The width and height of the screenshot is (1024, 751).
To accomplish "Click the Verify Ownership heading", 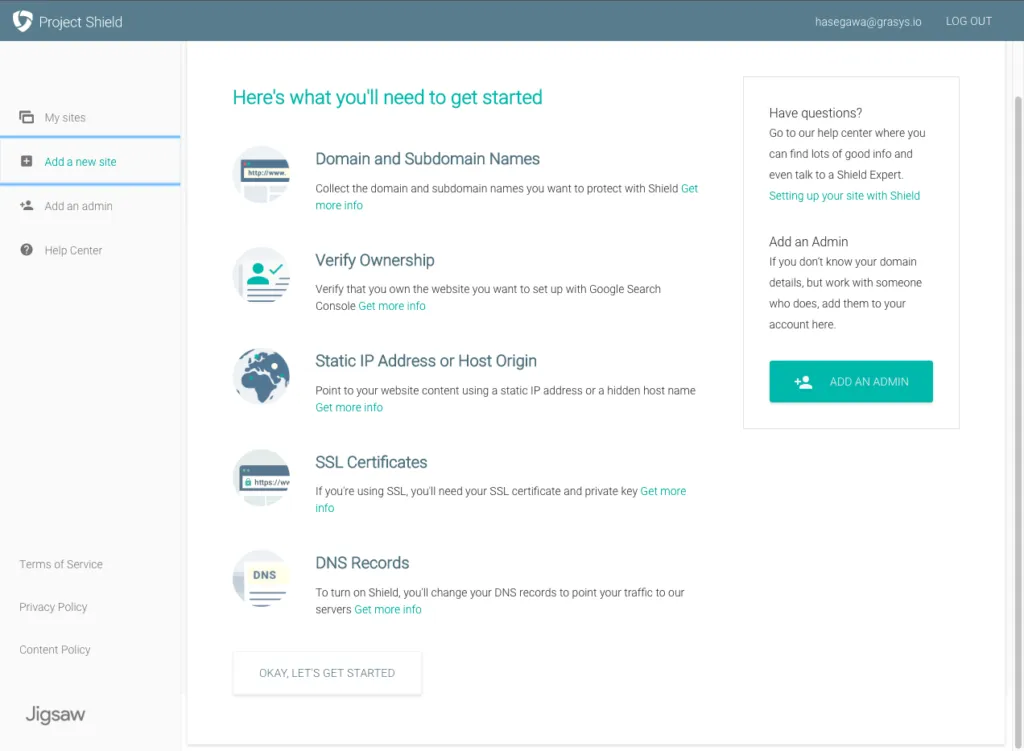I will tap(375, 260).
